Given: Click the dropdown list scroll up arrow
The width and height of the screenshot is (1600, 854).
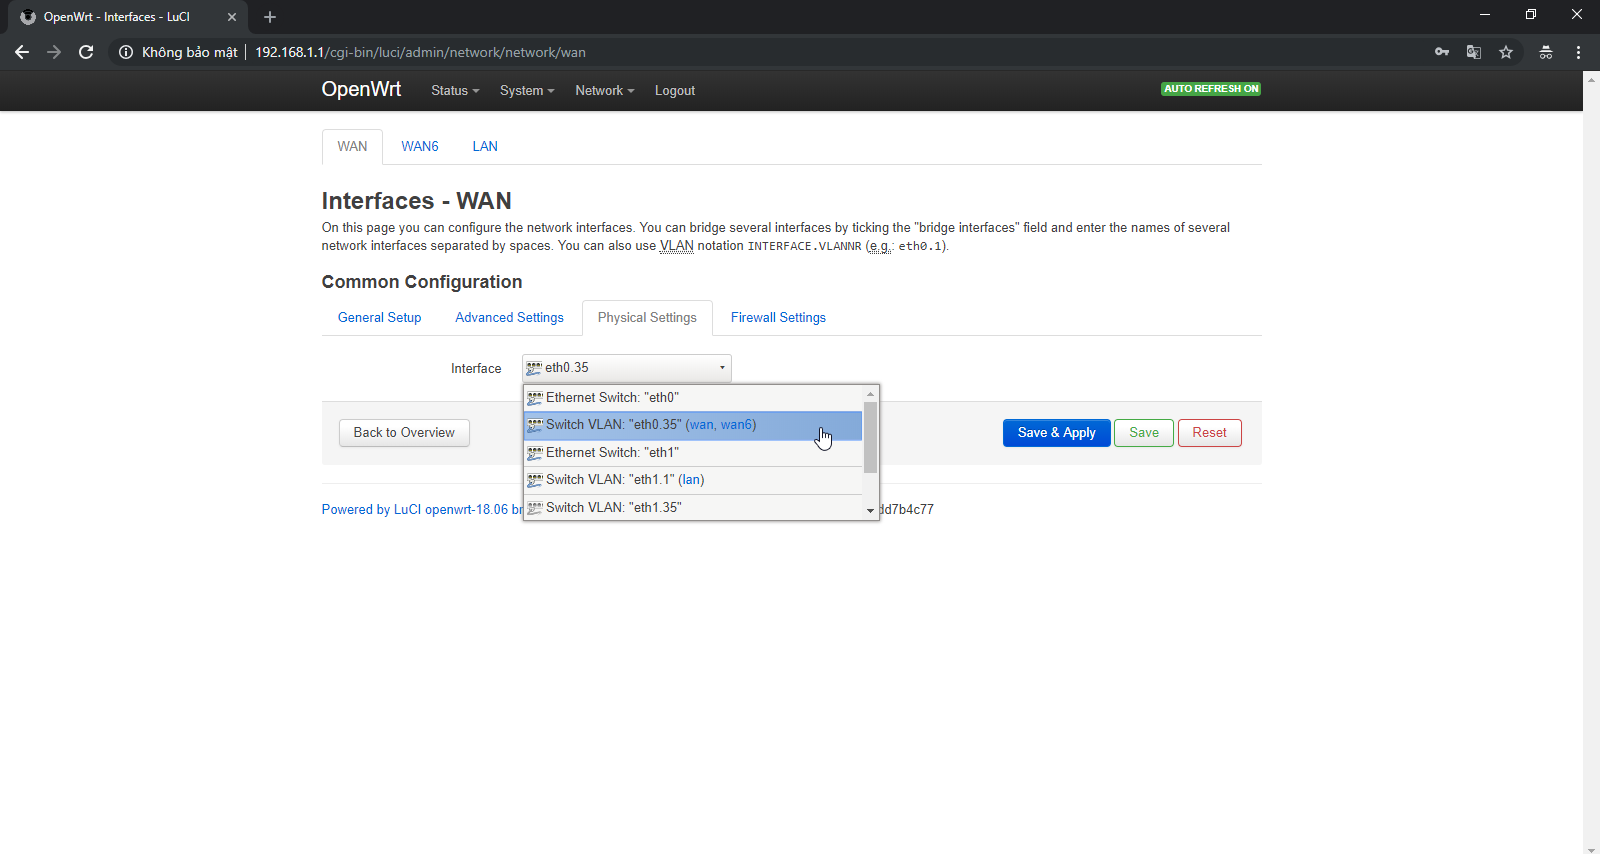Looking at the screenshot, I should [870, 394].
